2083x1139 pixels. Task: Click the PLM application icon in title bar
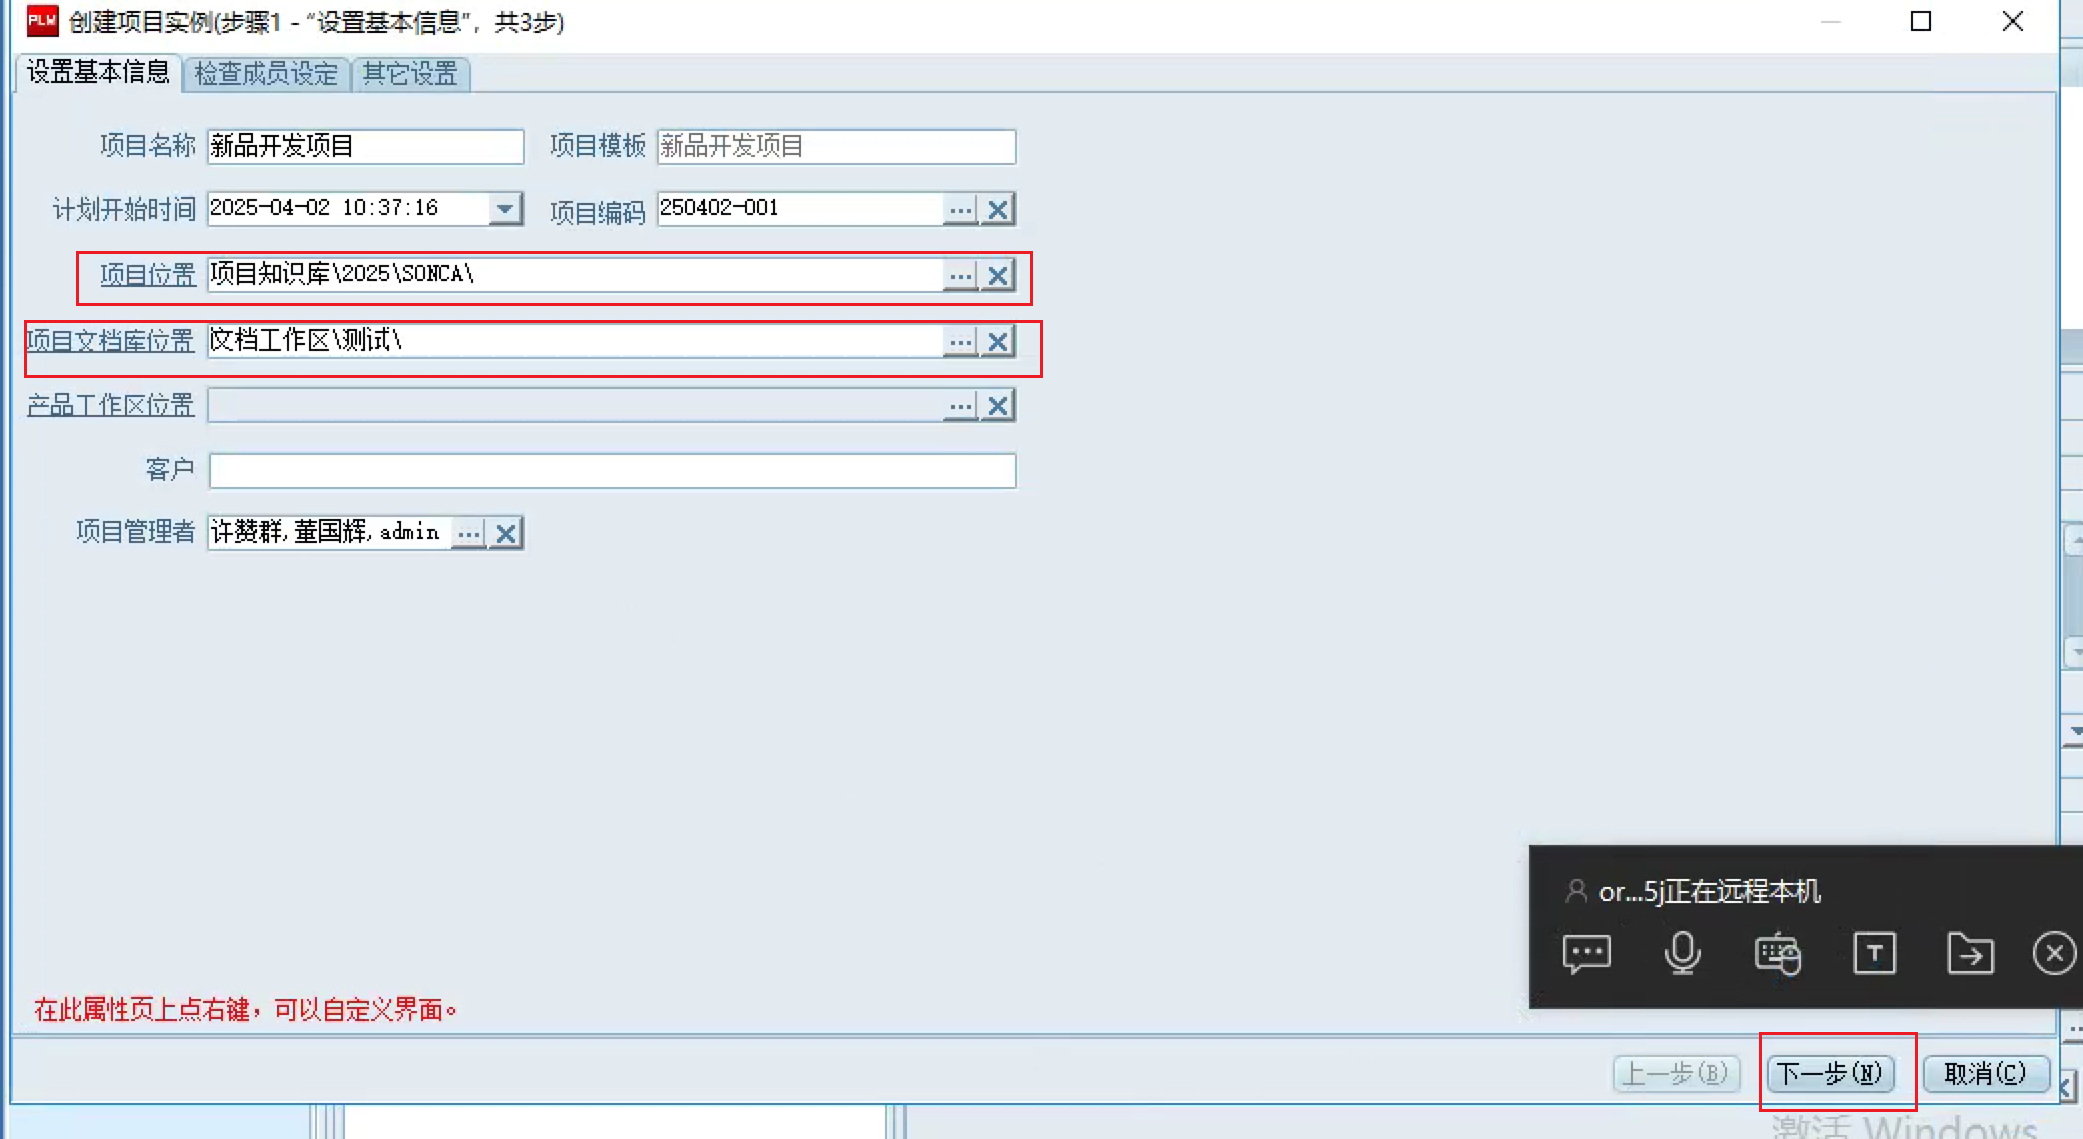click(x=42, y=20)
